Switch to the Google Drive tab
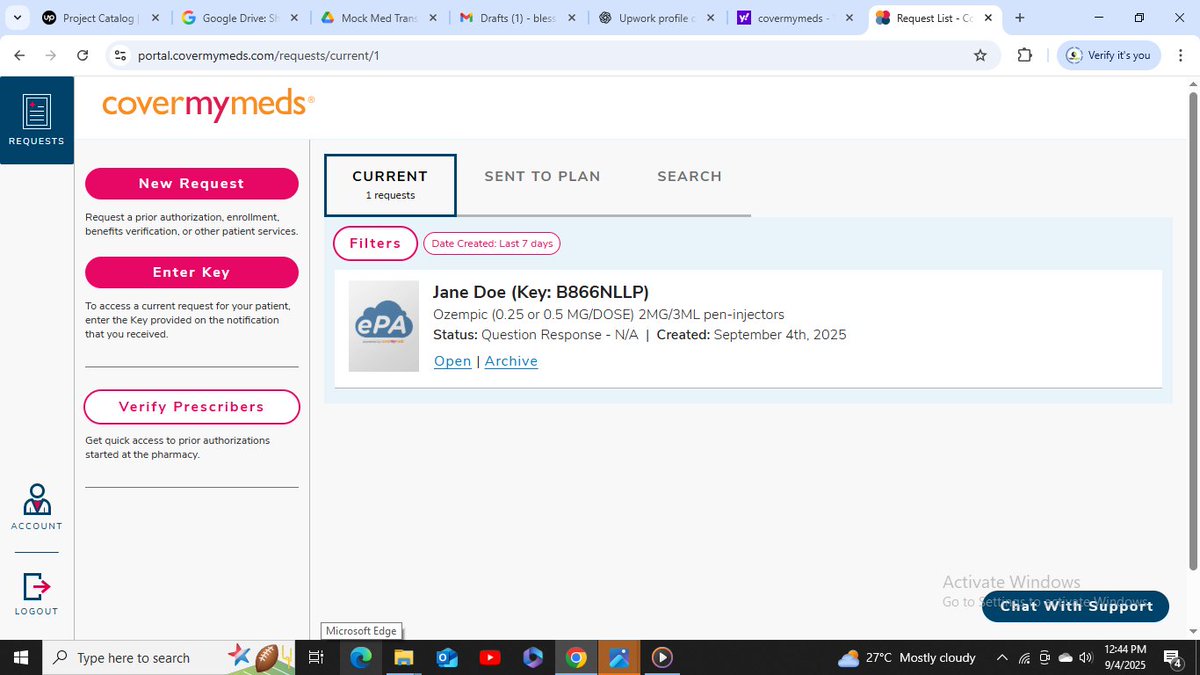This screenshot has height=675, width=1200. (239, 18)
